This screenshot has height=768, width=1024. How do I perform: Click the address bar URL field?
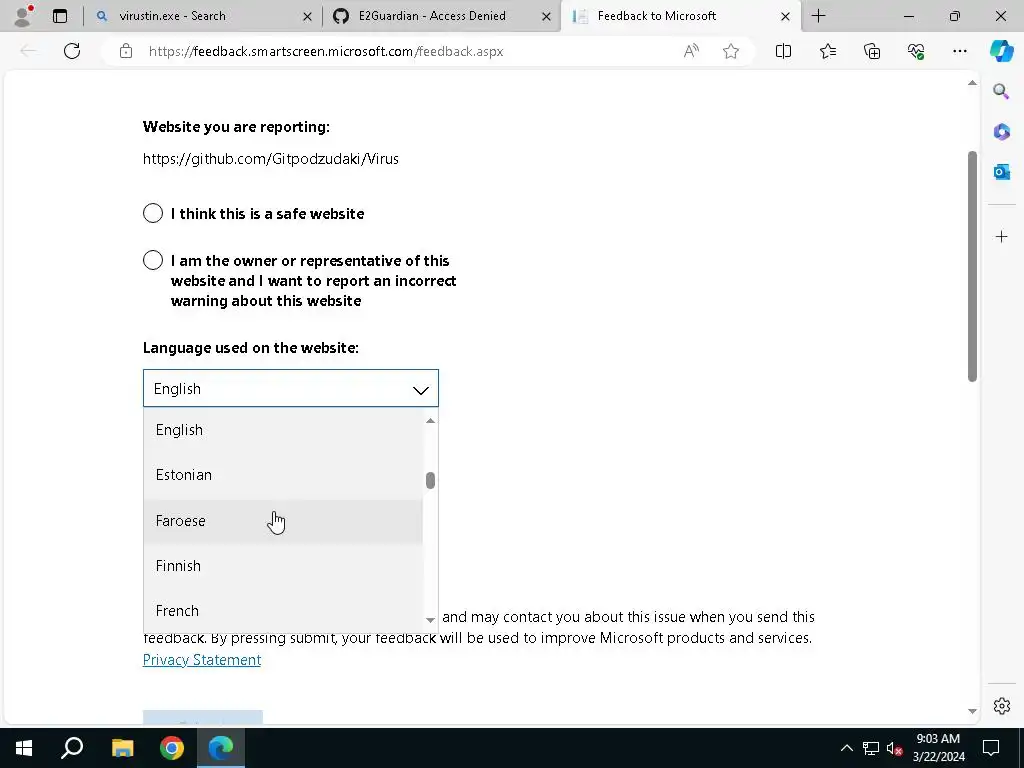tap(410, 51)
